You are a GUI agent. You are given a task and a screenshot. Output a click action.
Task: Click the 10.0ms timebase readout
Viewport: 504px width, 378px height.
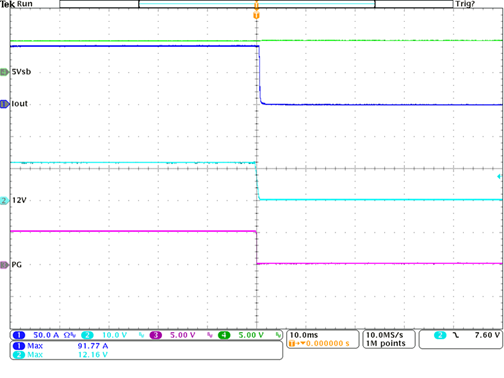304,335
